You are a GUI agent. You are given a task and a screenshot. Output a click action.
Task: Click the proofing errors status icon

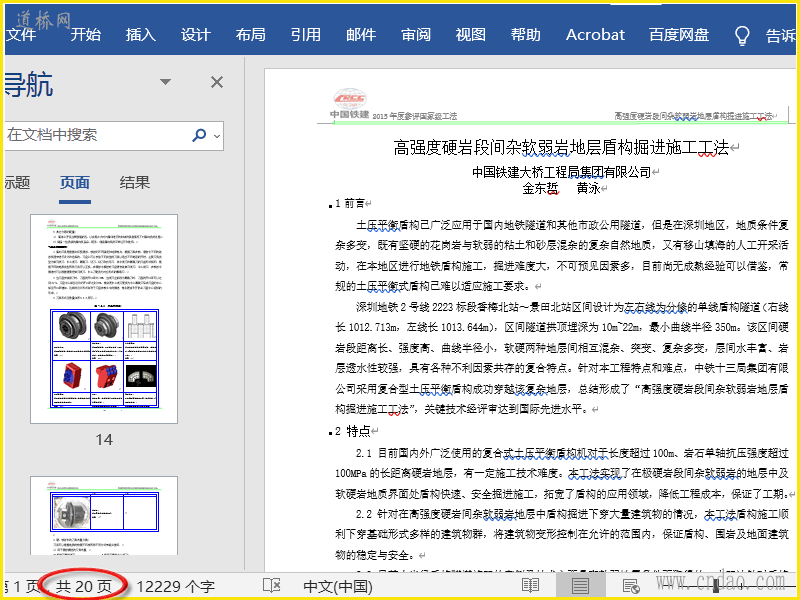click(x=271, y=586)
